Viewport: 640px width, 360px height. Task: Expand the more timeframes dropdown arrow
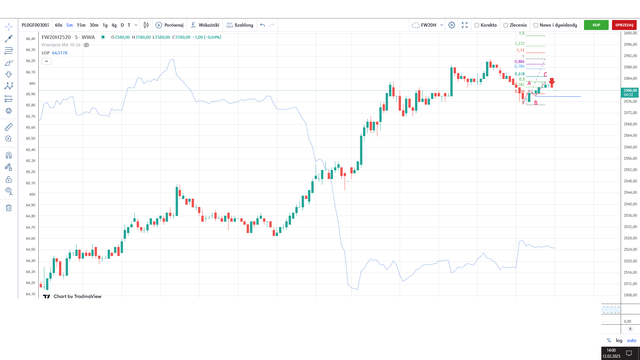[x=136, y=25]
